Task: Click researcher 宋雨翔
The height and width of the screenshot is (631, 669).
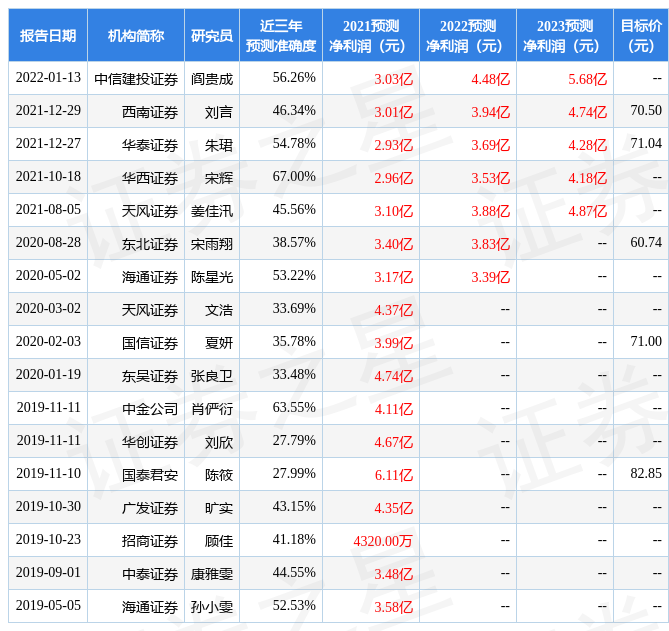Action: click(212, 244)
